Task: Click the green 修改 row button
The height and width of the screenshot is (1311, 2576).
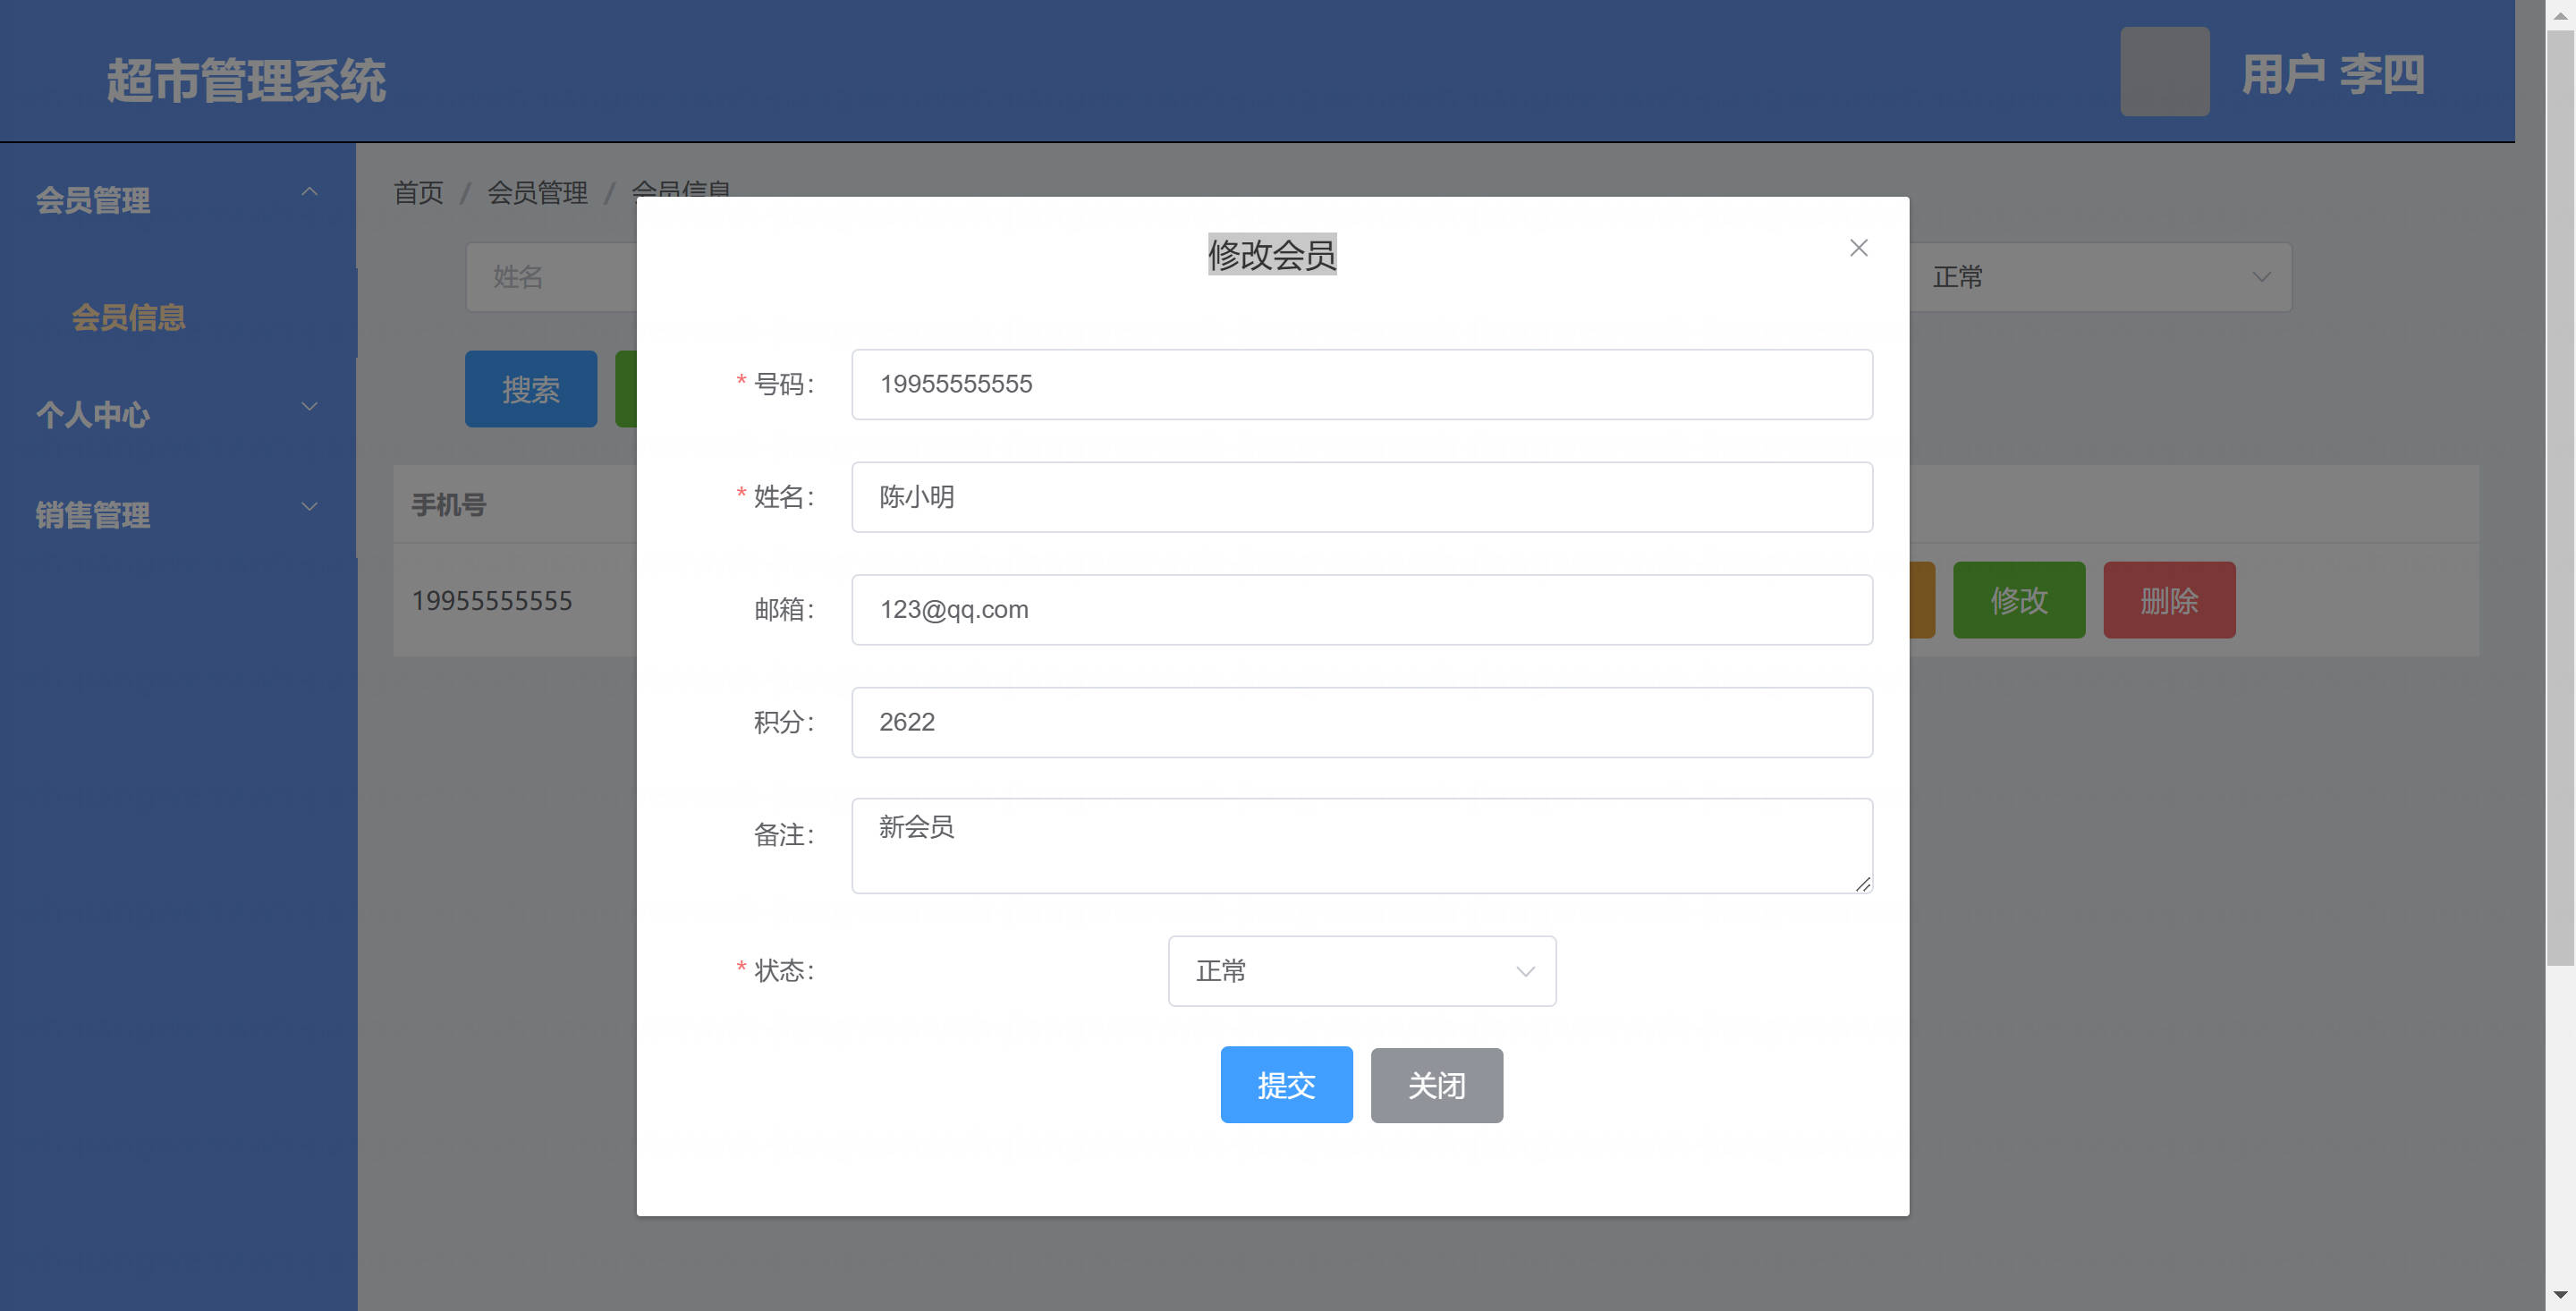Action: click(x=2018, y=600)
